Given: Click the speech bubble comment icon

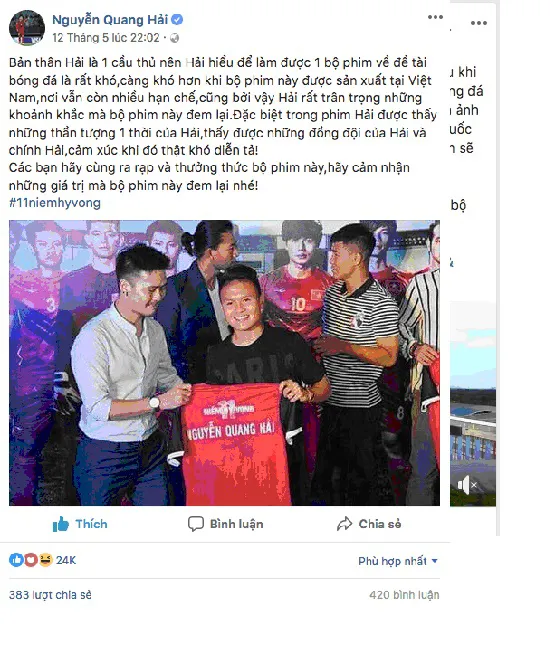Looking at the screenshot, I should [196, 524].
